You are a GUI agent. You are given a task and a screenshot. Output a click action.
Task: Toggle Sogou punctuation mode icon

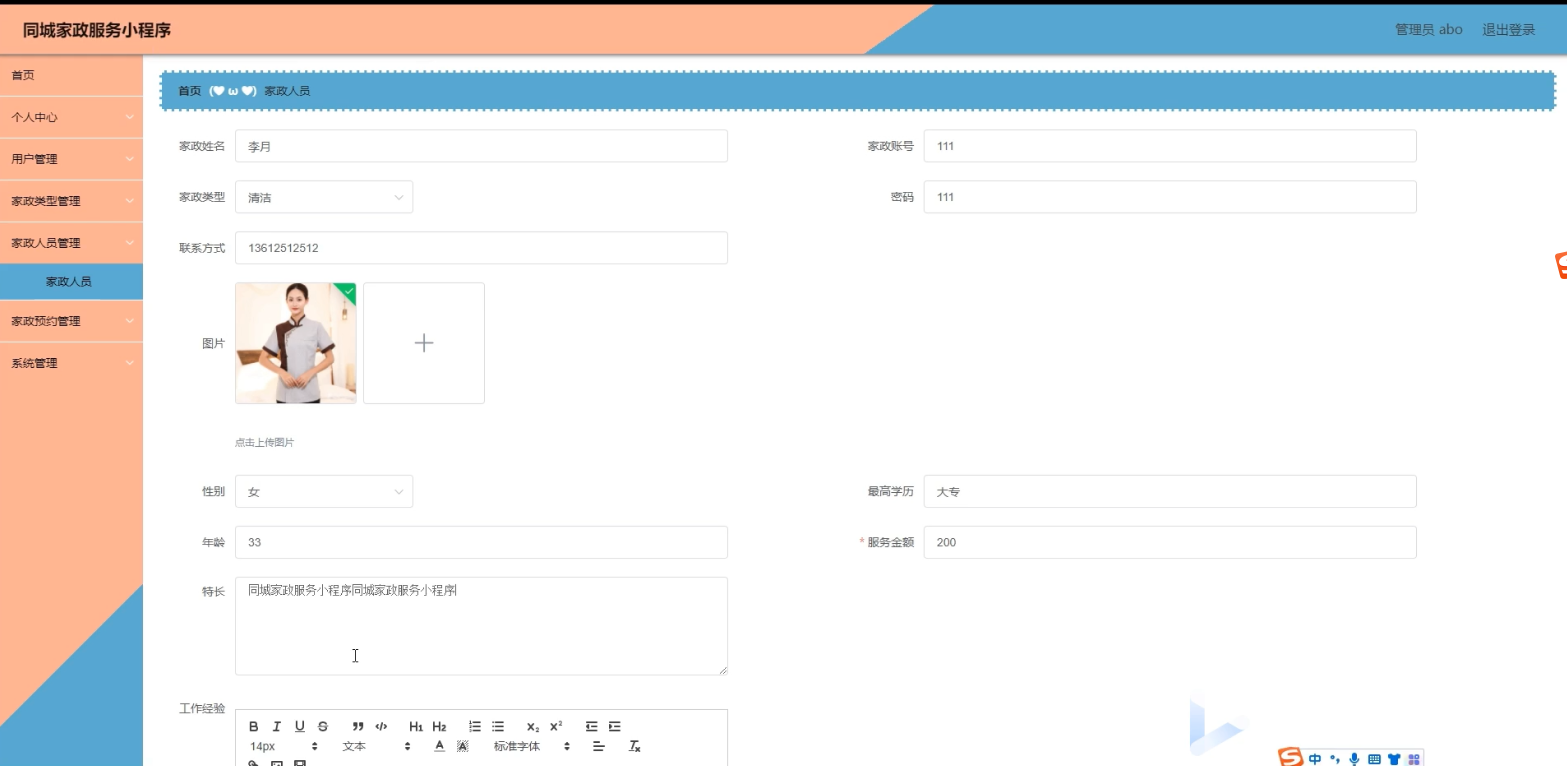[1334, 759]
